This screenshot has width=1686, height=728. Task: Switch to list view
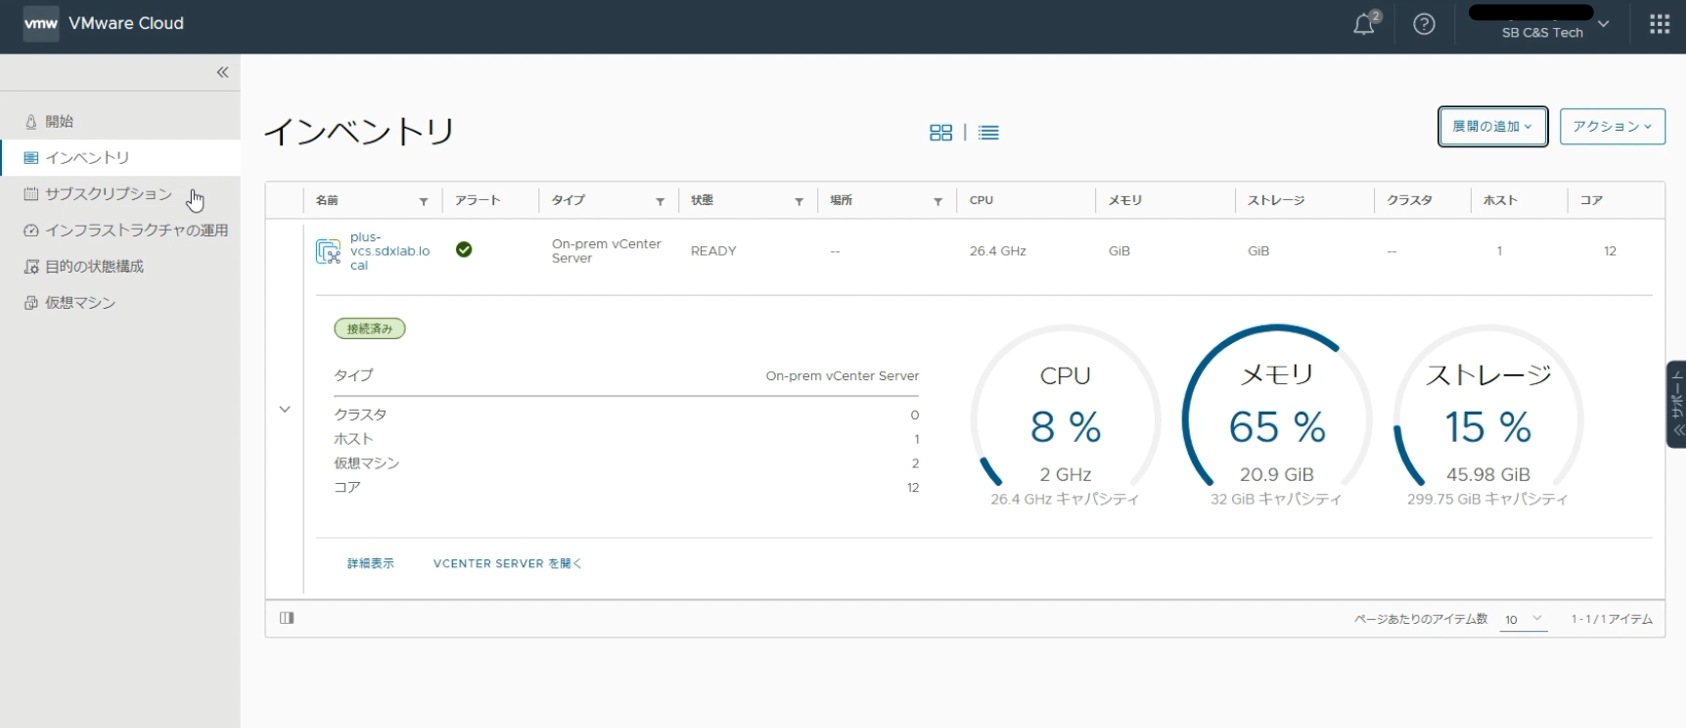(x=989, y=132)
